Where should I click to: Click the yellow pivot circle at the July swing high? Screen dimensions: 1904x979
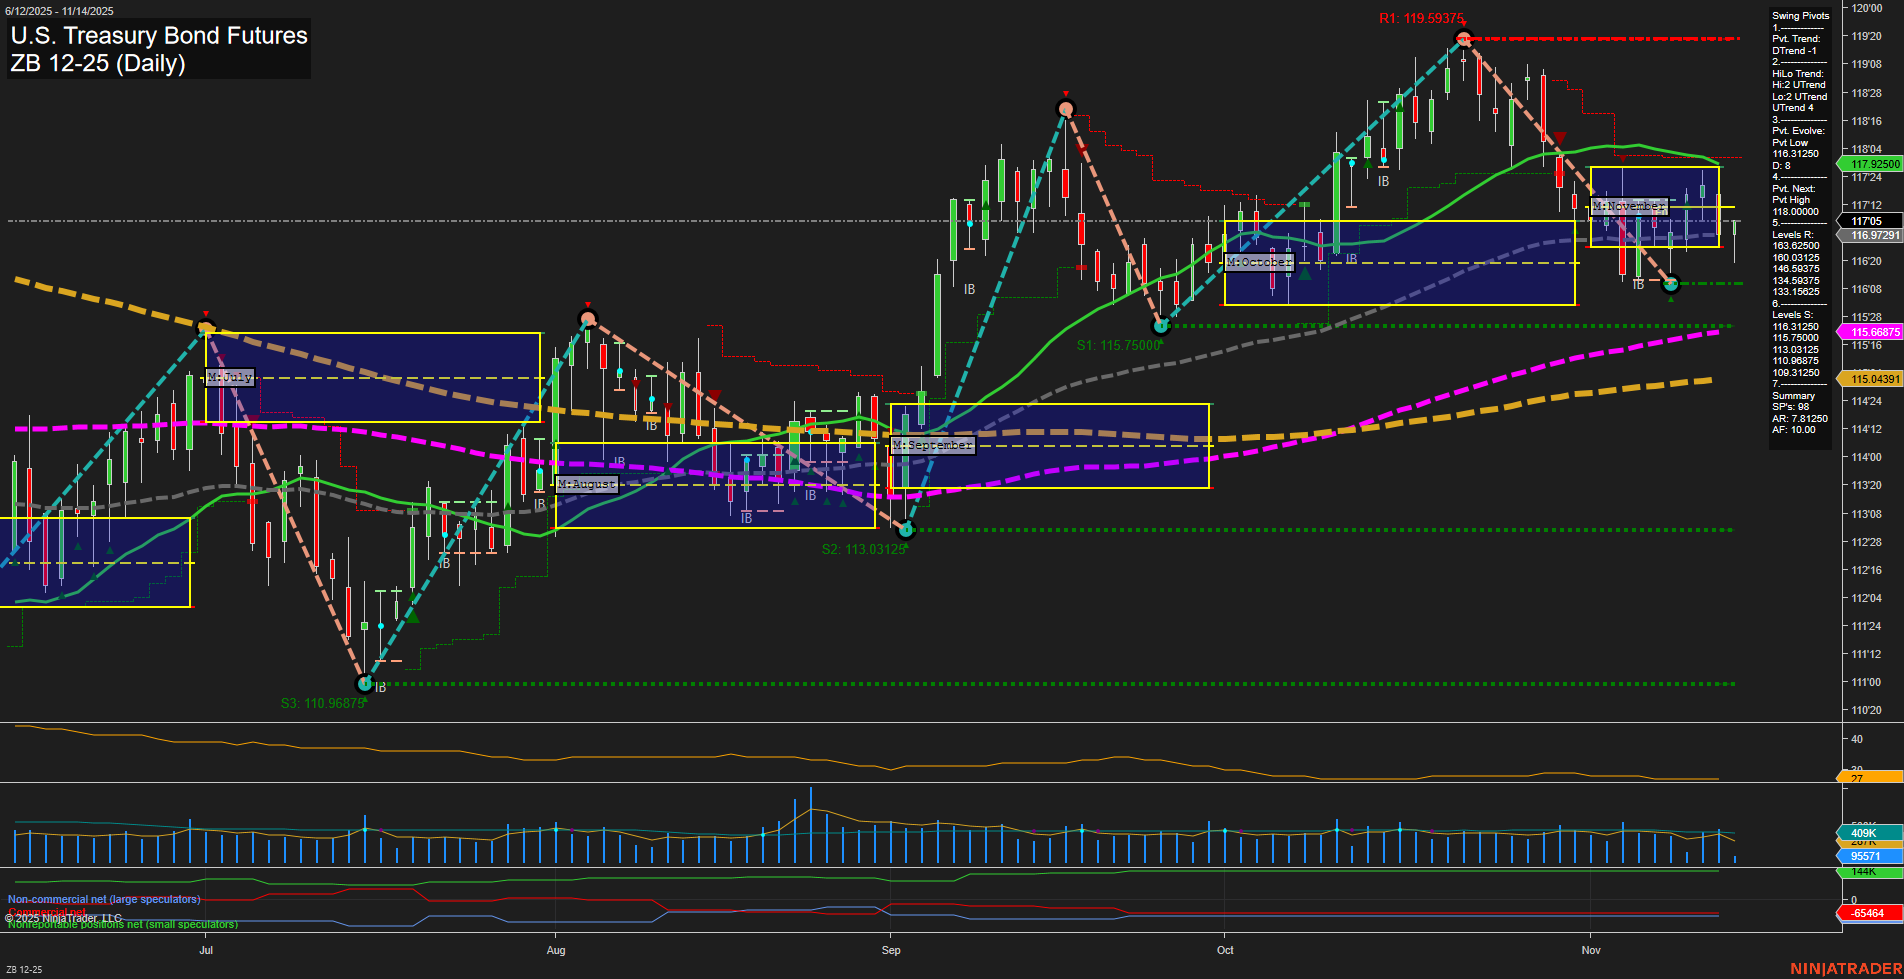coord(205,325)
